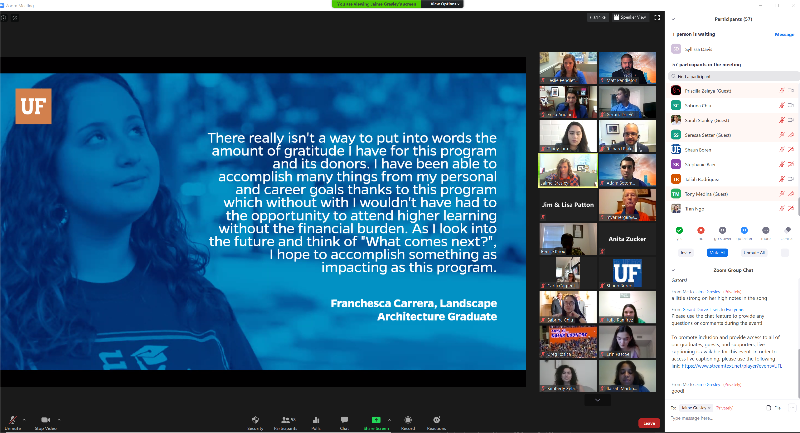This screenshot has width=800, height=433.
Task: Collapse the Participants panel chevron
Action: click(x=673, y=19)
